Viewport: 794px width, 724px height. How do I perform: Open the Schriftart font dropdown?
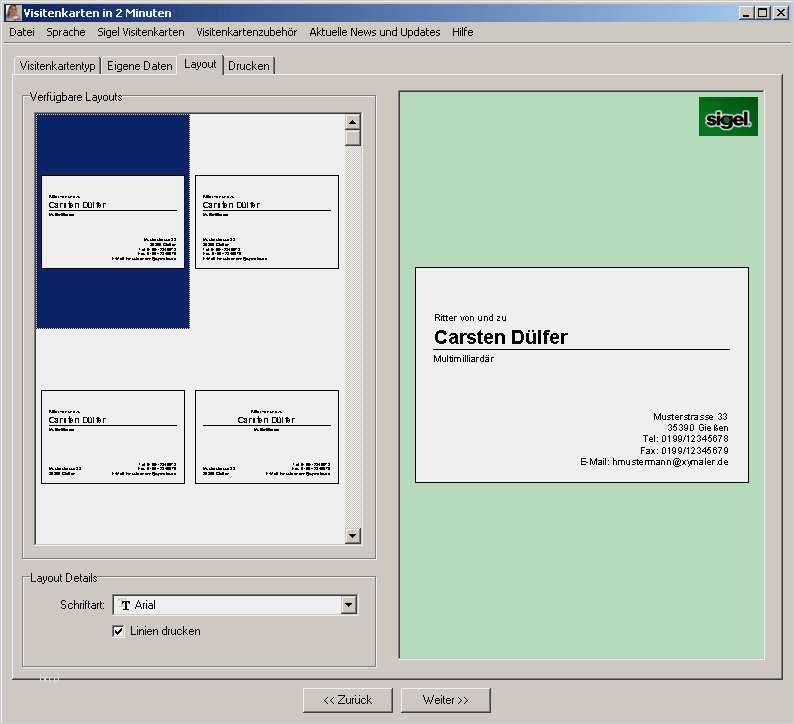pyautogui.click(x=348, y=605)
